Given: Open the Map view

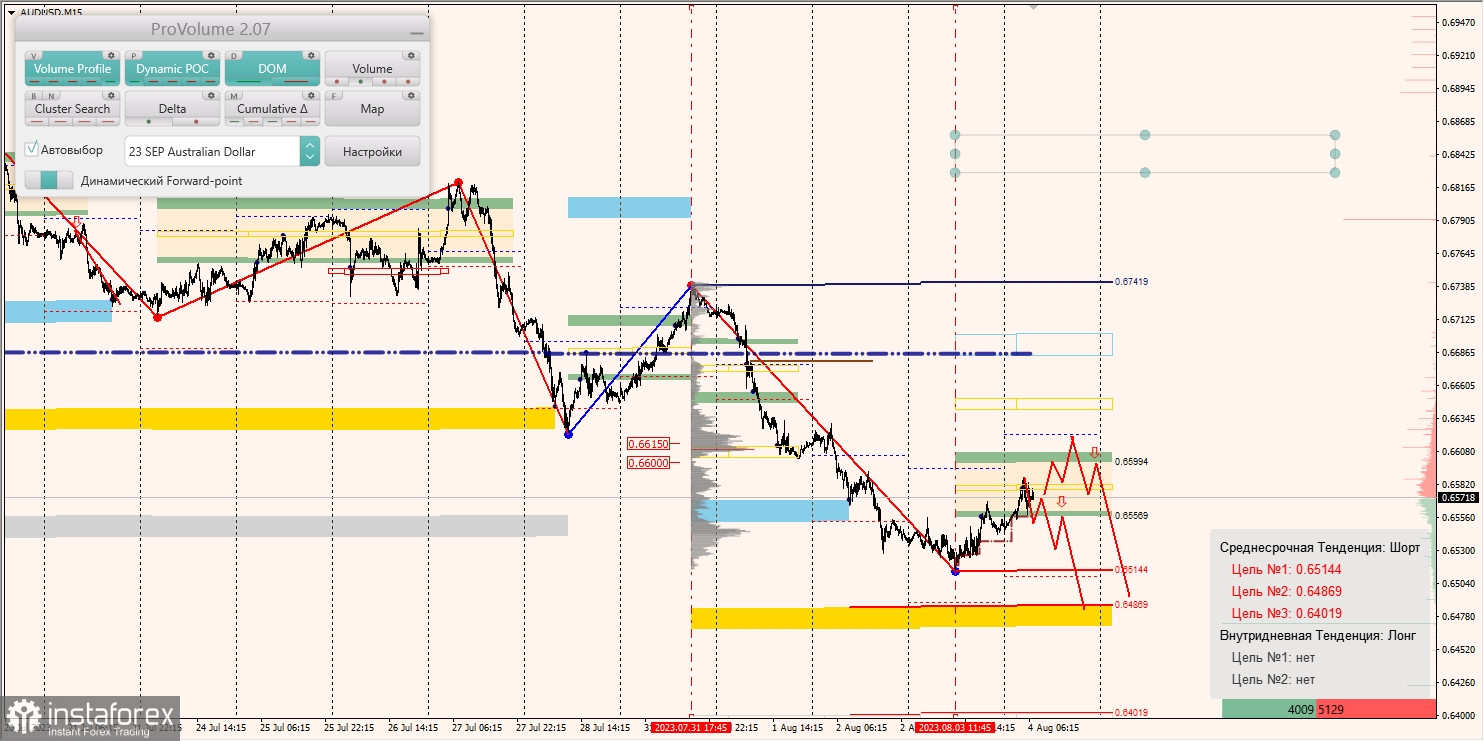Looking at the screenshot, I should [x=373, y=109].
